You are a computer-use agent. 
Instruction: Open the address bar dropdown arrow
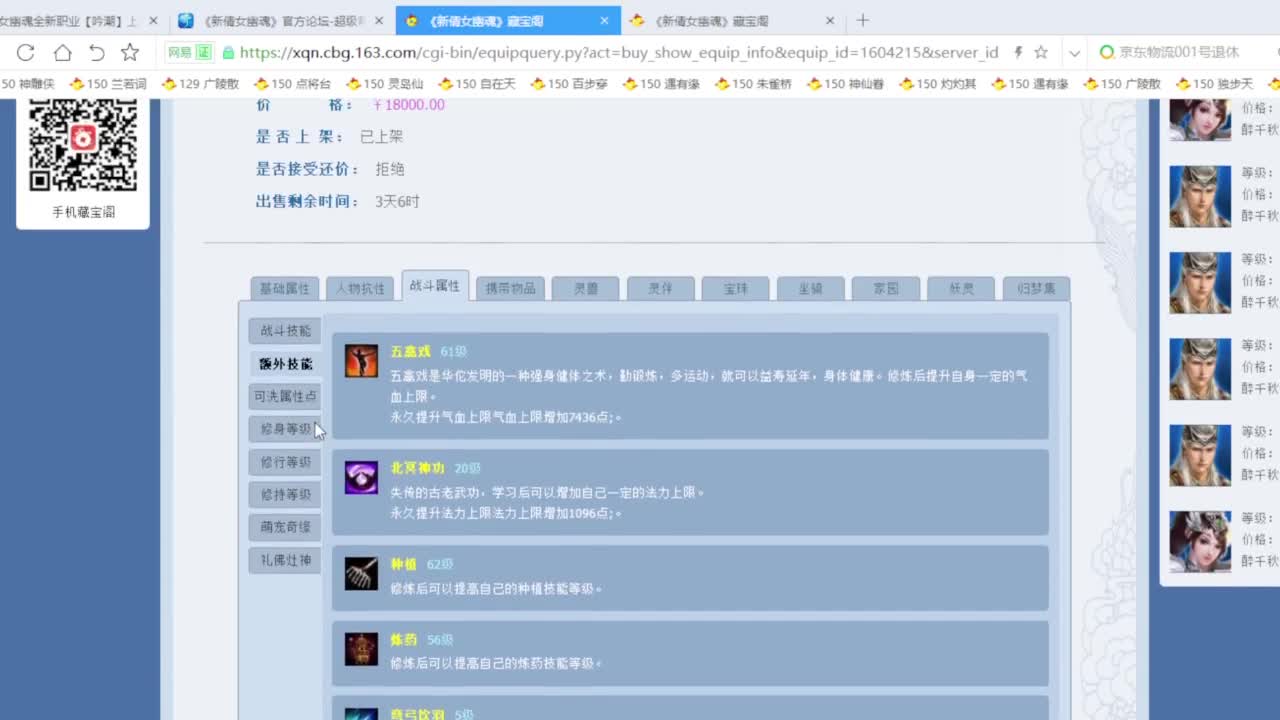[x=1073, y=51]
